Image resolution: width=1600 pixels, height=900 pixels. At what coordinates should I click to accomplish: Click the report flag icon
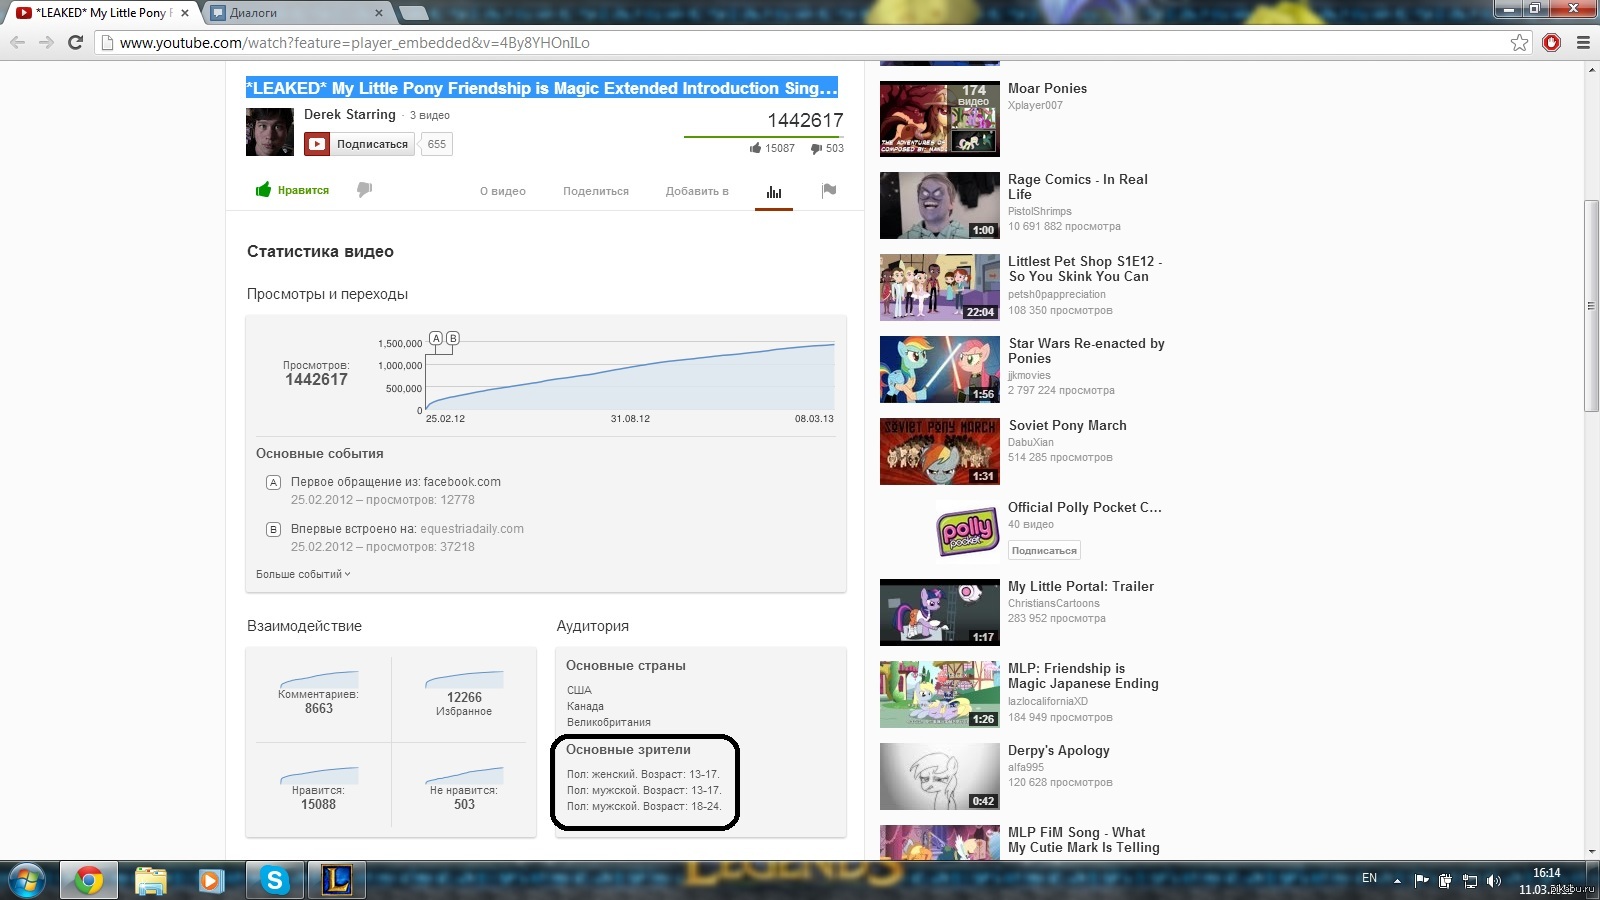(x=829, y=191)
